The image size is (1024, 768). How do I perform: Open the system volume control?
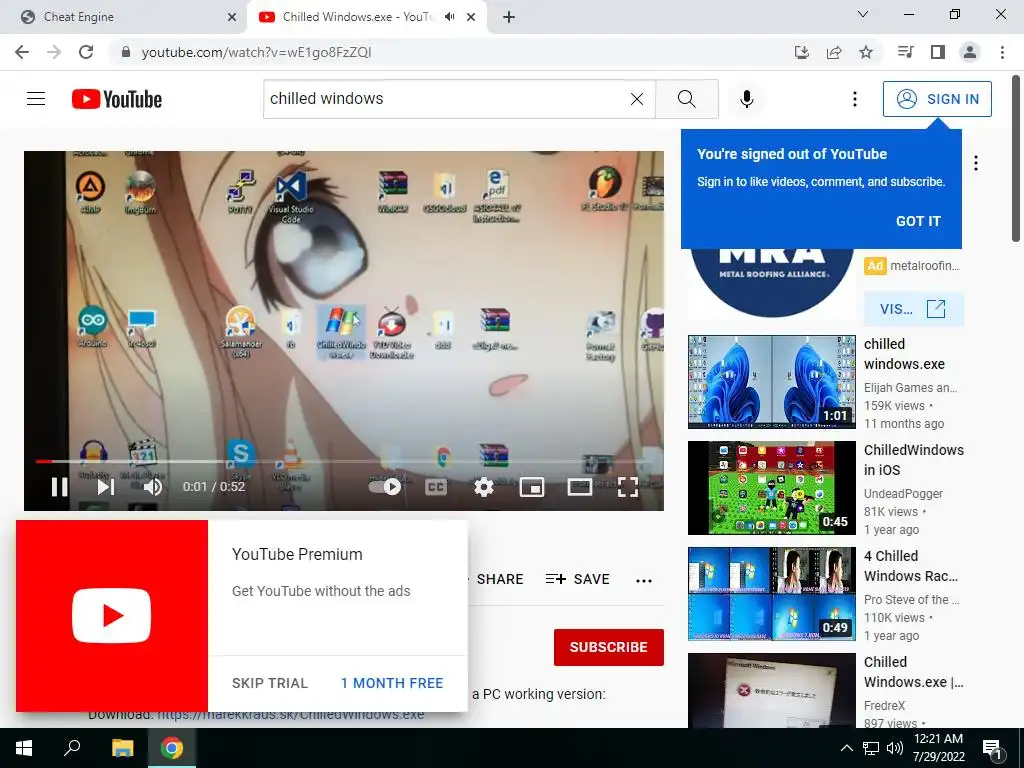(x=895, y=748)
